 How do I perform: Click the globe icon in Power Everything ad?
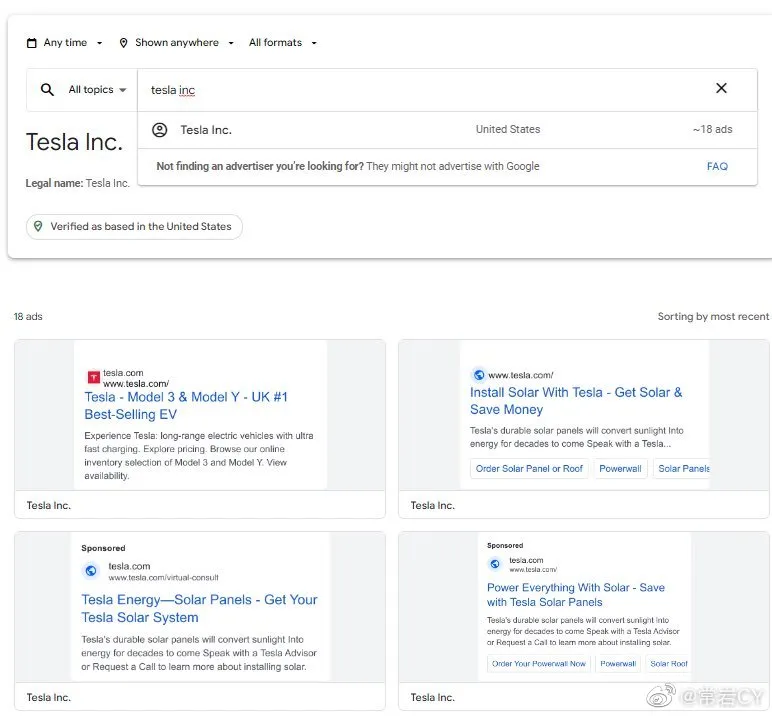click(494, 564)
